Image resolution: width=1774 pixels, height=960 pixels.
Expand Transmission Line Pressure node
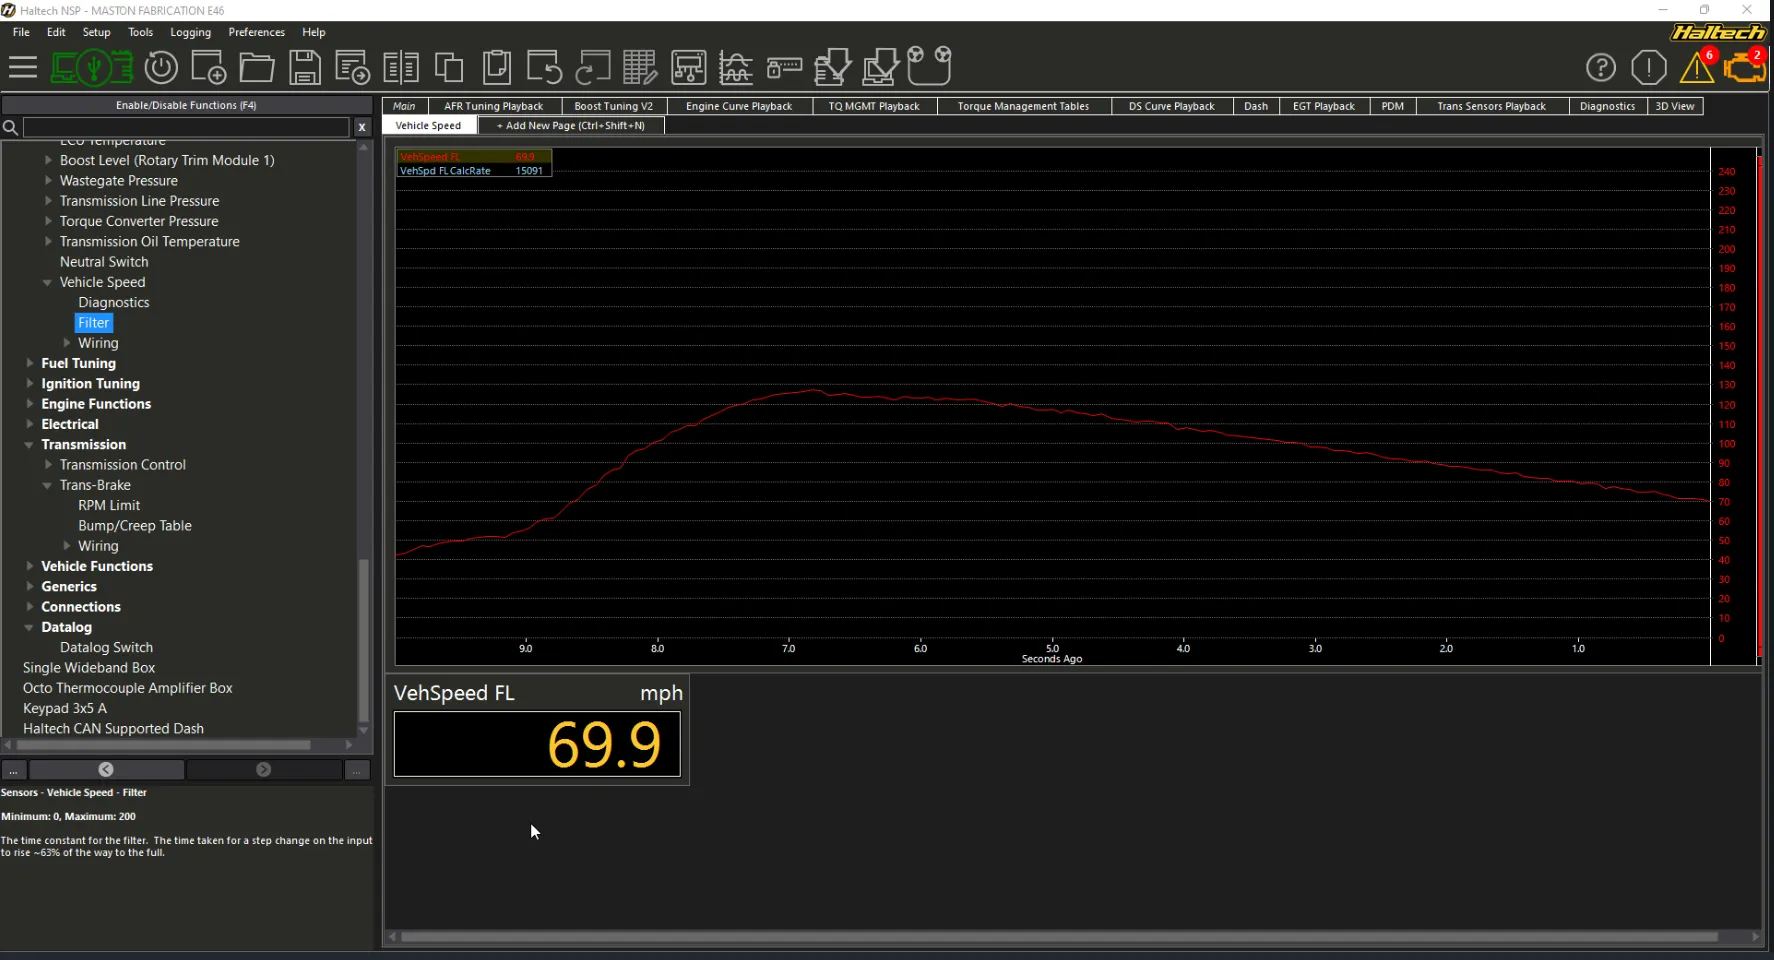(48, 201)
